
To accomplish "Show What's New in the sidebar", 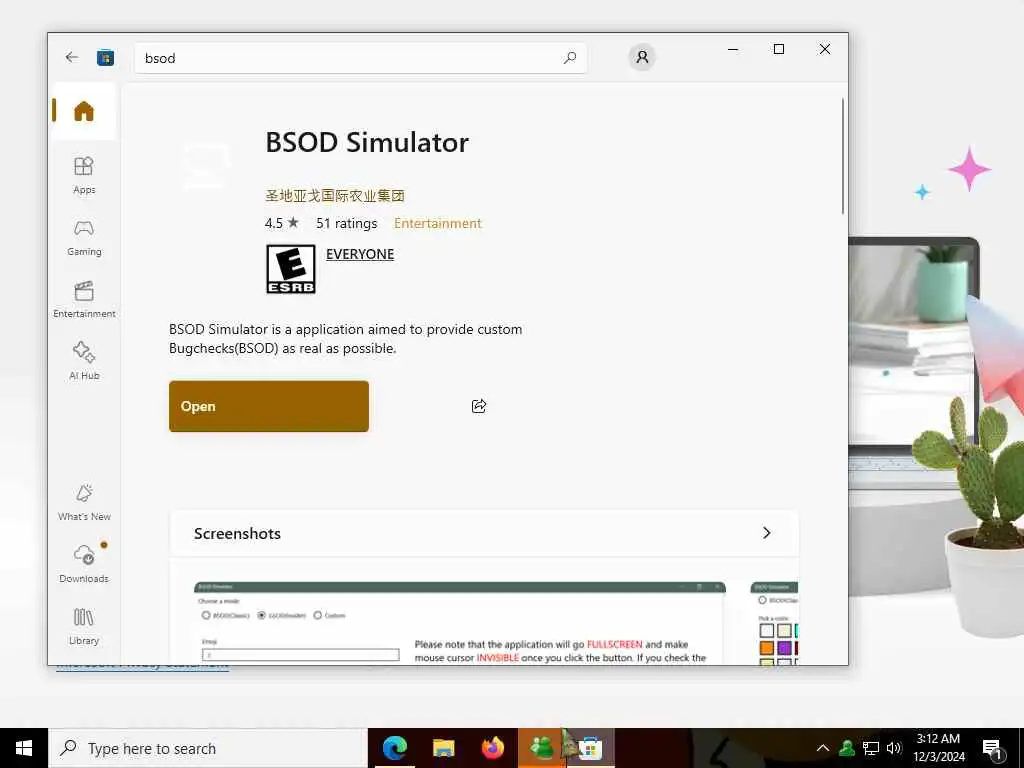I will (84, 502).
